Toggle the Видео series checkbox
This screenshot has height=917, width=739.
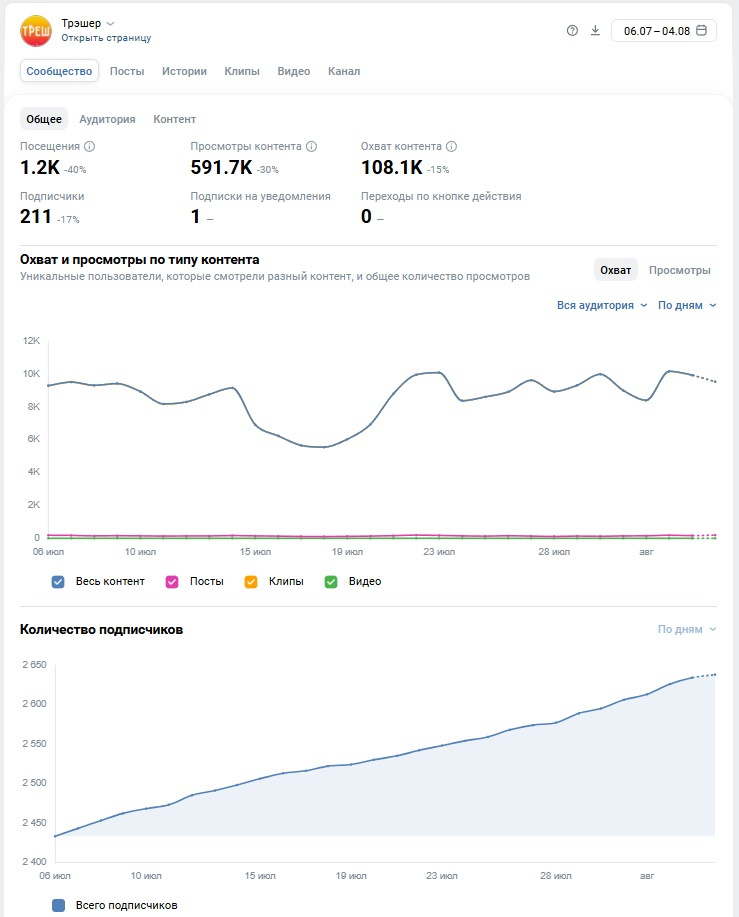(331, 582)
